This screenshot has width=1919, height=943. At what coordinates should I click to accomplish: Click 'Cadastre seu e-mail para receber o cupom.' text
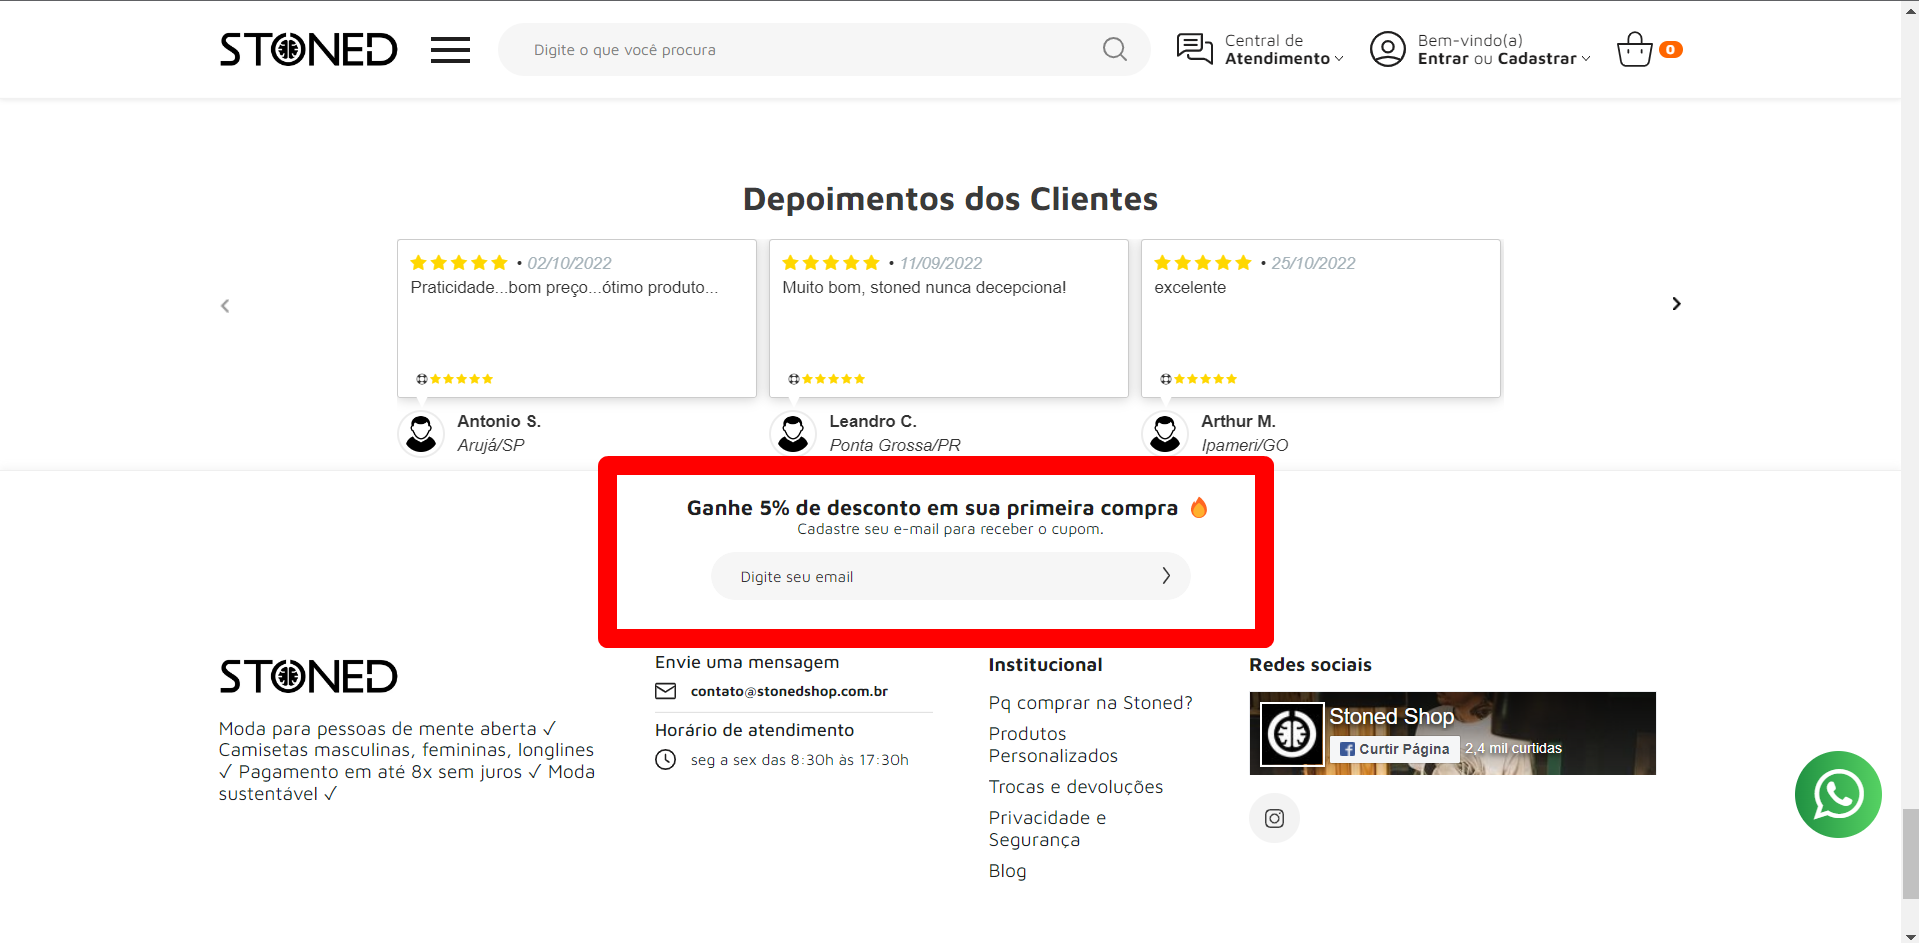click(x=950, y=529)
